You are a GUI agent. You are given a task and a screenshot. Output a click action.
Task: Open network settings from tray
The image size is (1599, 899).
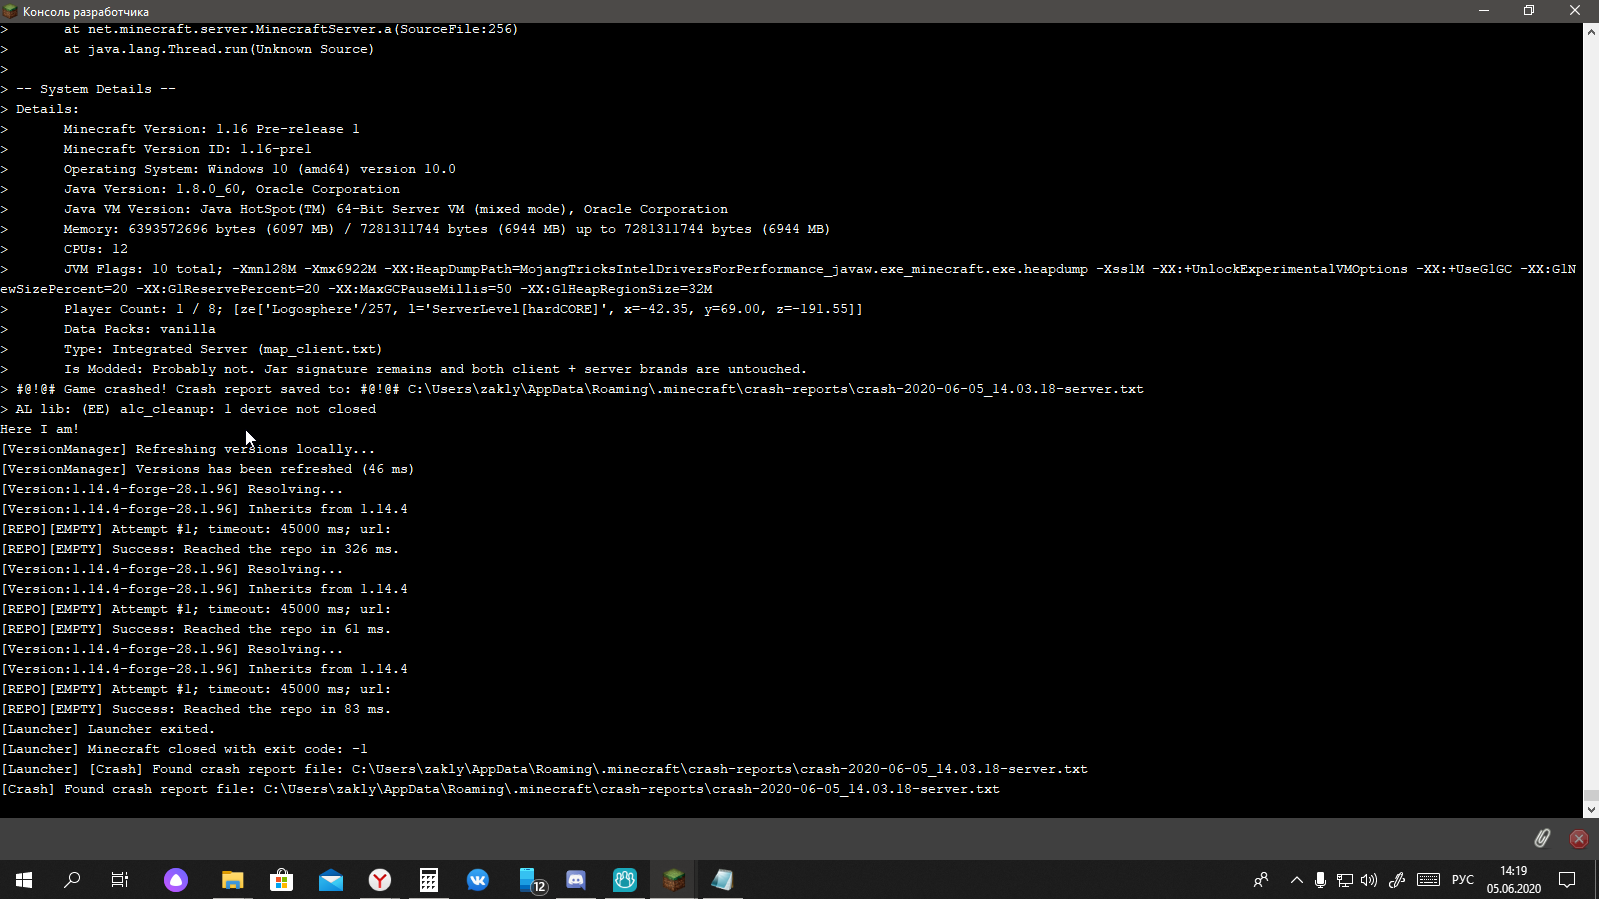coord(1345,880)
